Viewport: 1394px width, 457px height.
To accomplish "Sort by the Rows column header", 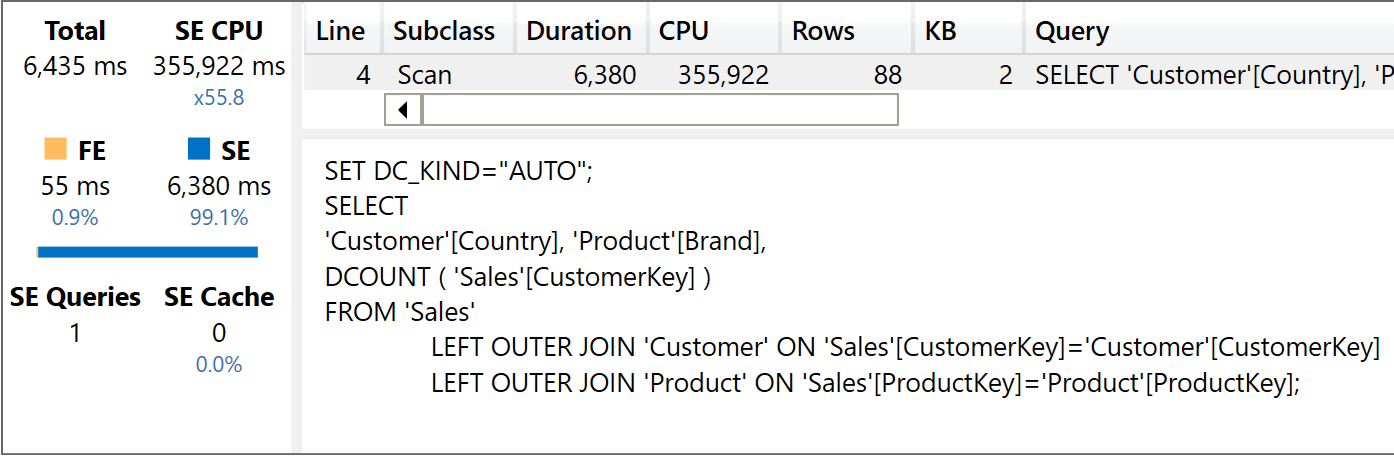I will [847, 31].
